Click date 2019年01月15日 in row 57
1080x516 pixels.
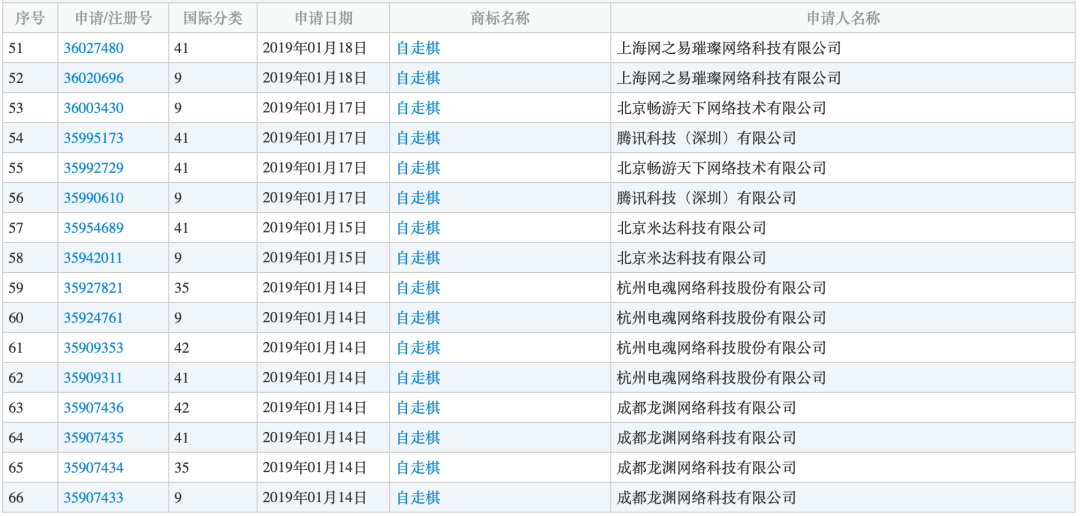(x=315, y=228)
